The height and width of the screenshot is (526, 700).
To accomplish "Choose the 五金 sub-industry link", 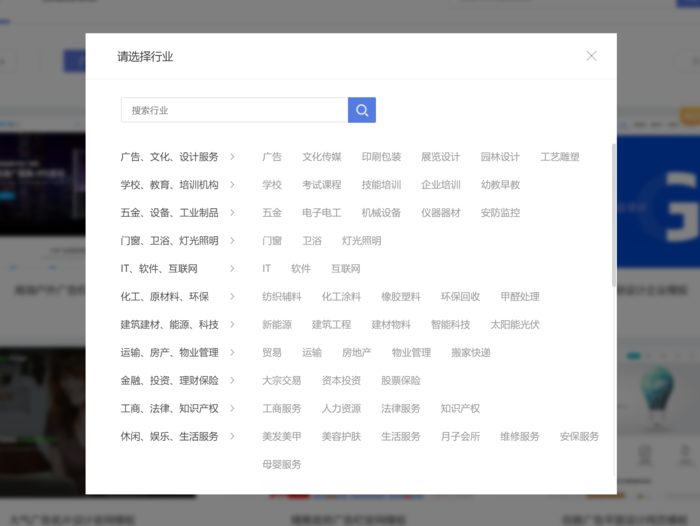I will pyautogui.click(x=272, y=213).
